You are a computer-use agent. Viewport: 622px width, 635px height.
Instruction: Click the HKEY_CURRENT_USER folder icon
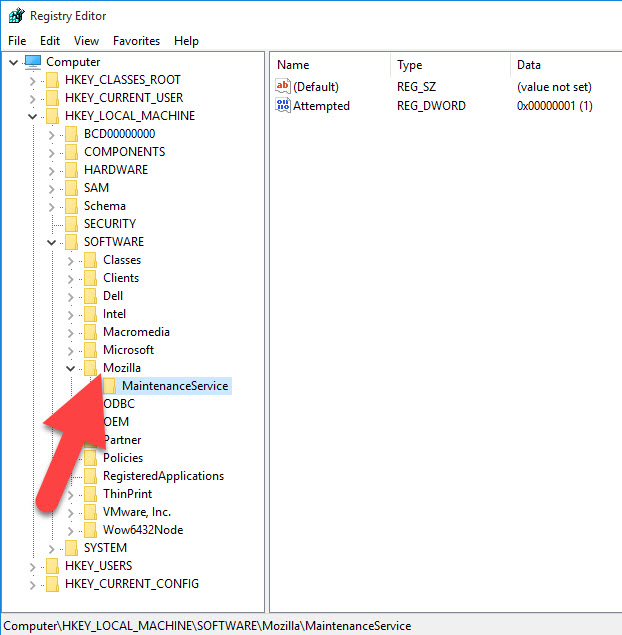pyautogui.click(x=52, y=98)
